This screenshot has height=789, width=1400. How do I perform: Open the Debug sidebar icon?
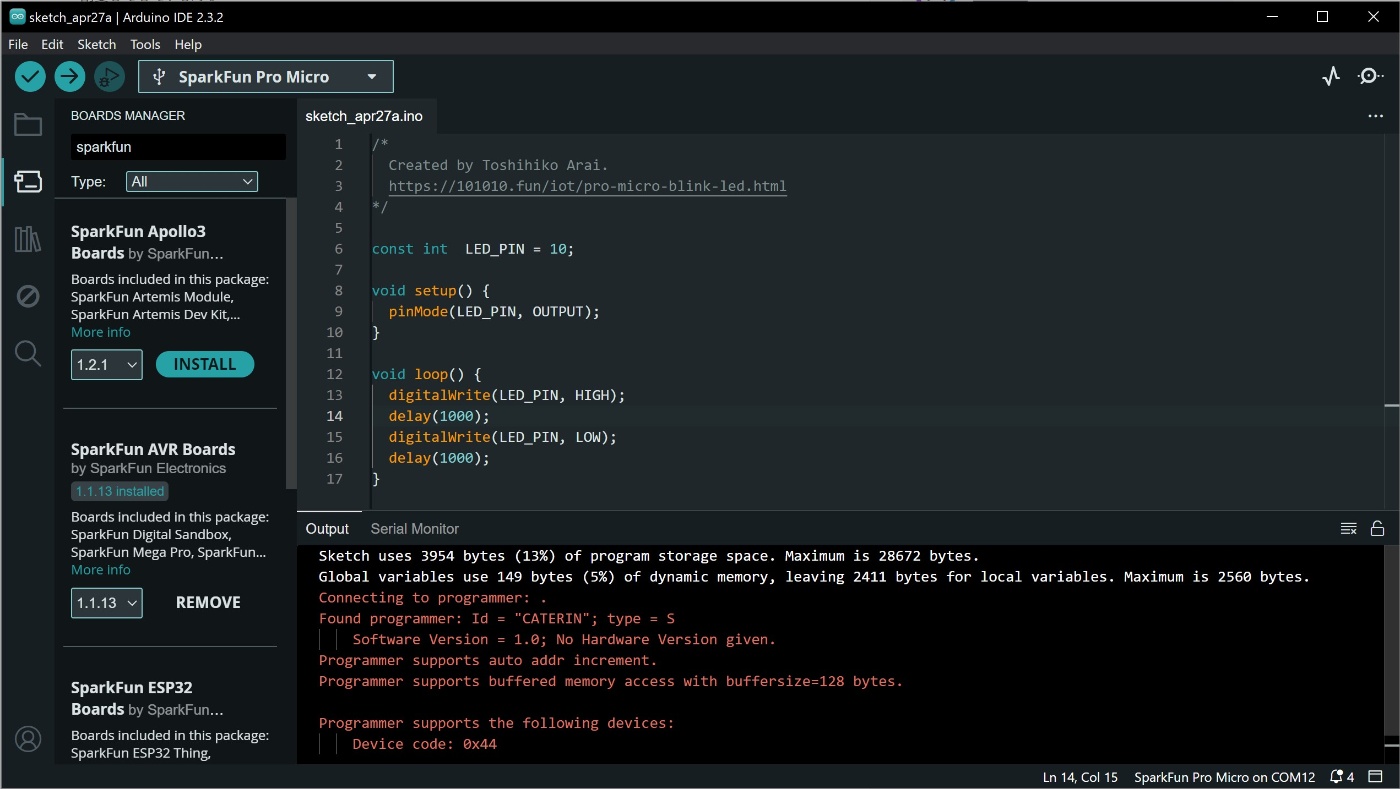(28, 296)
